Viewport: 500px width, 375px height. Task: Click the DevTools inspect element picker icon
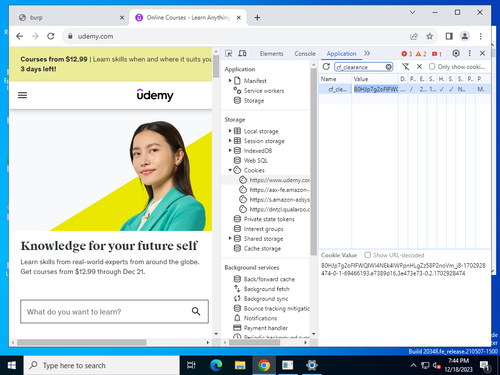coord(229,53)
